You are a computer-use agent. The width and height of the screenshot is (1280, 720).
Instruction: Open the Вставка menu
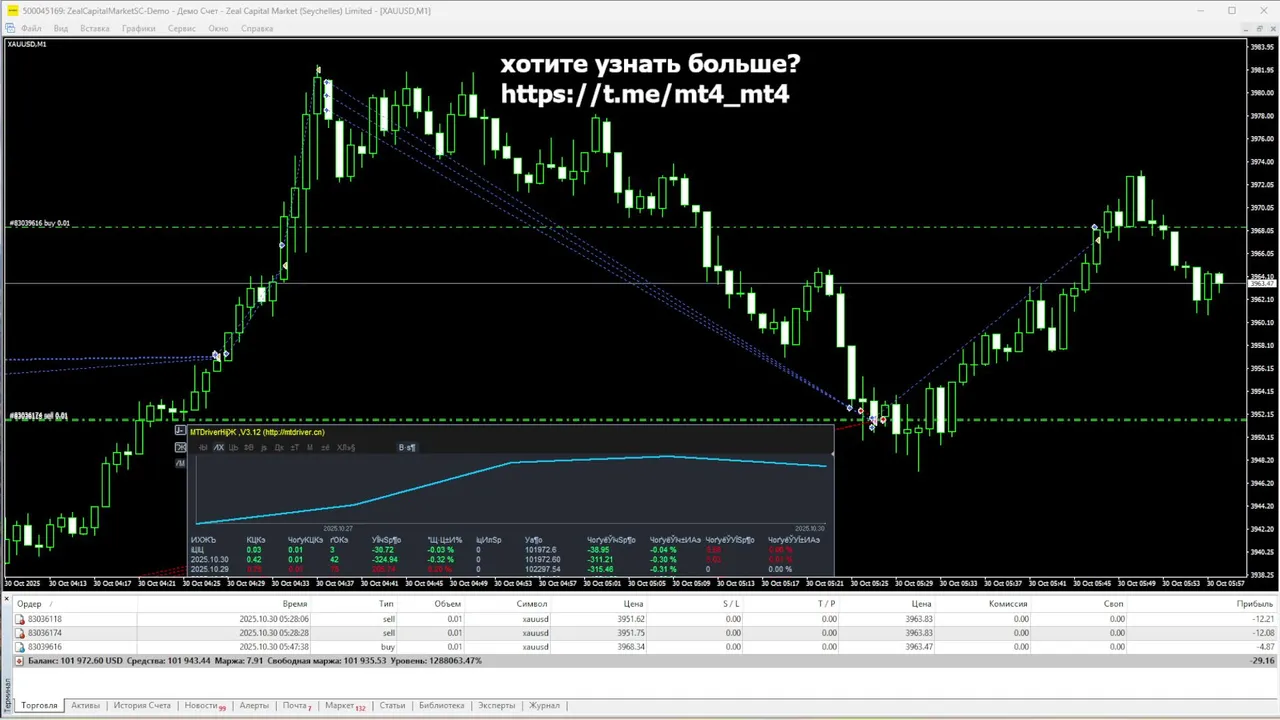[x=95, y=29]
